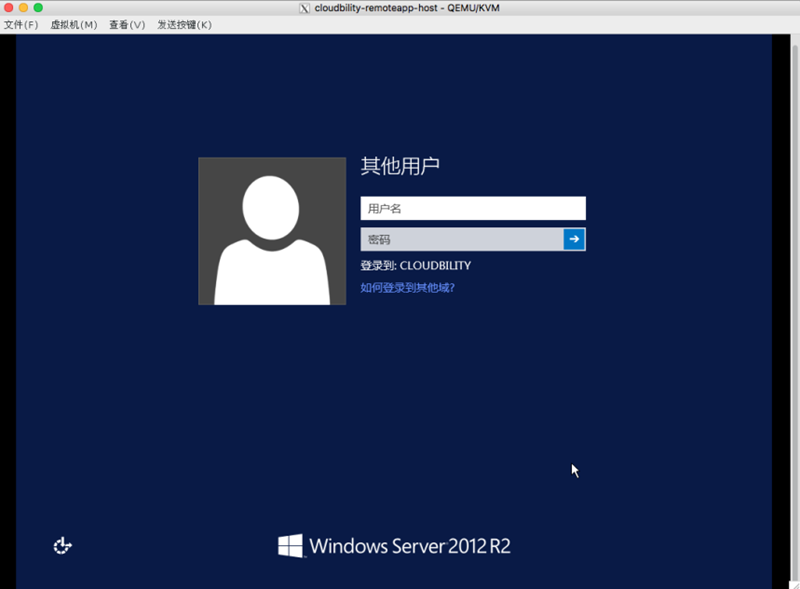Screen dimensions: 800x589
Task: Click the user avatar picture
Action: coord(272,231)
